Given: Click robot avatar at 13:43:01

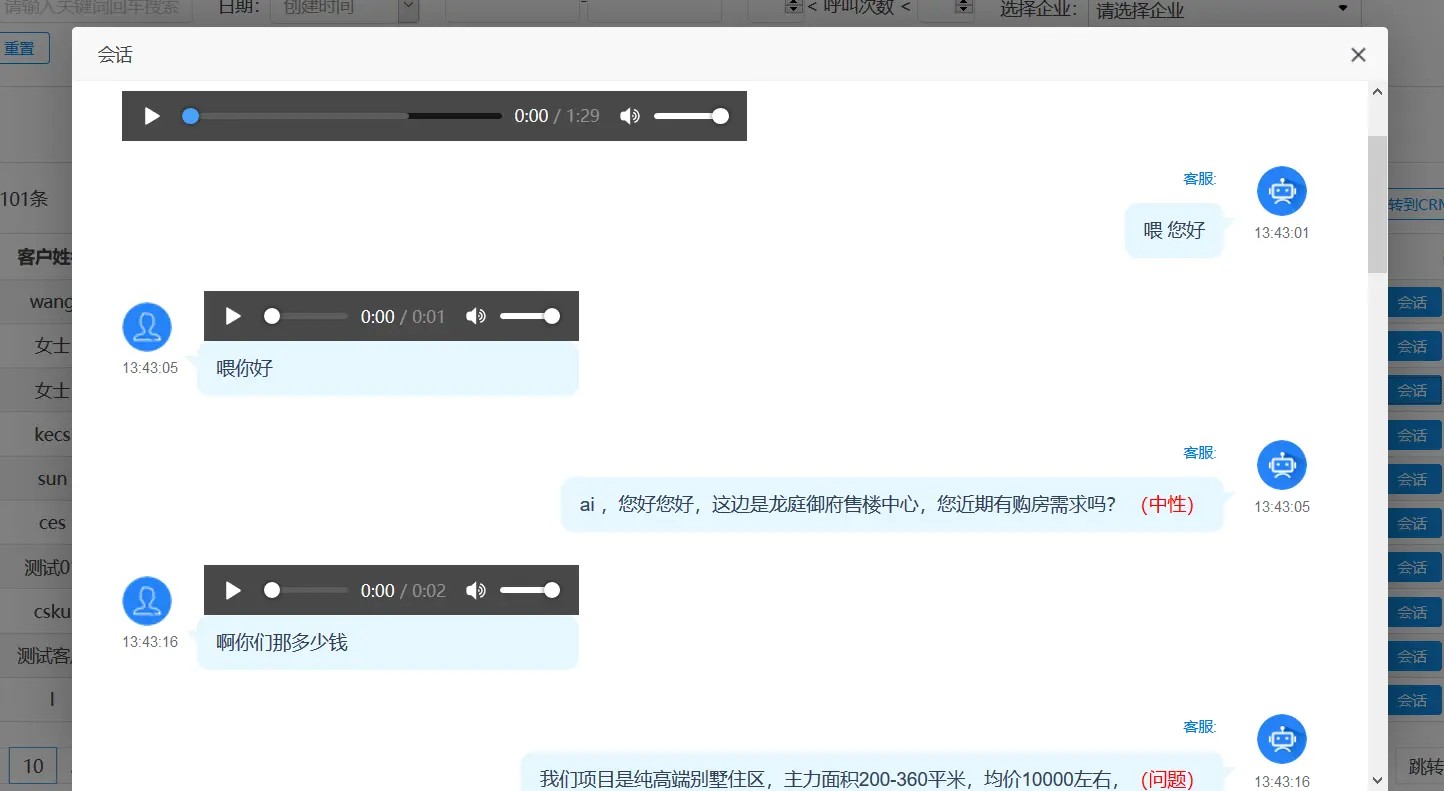Looking at the screenshot, I should 1282,191.
